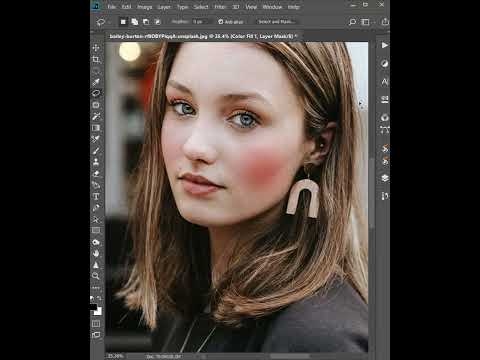Click the unsplash.jpg document tab
Viewport: 480px width, 360px height.
204,36
